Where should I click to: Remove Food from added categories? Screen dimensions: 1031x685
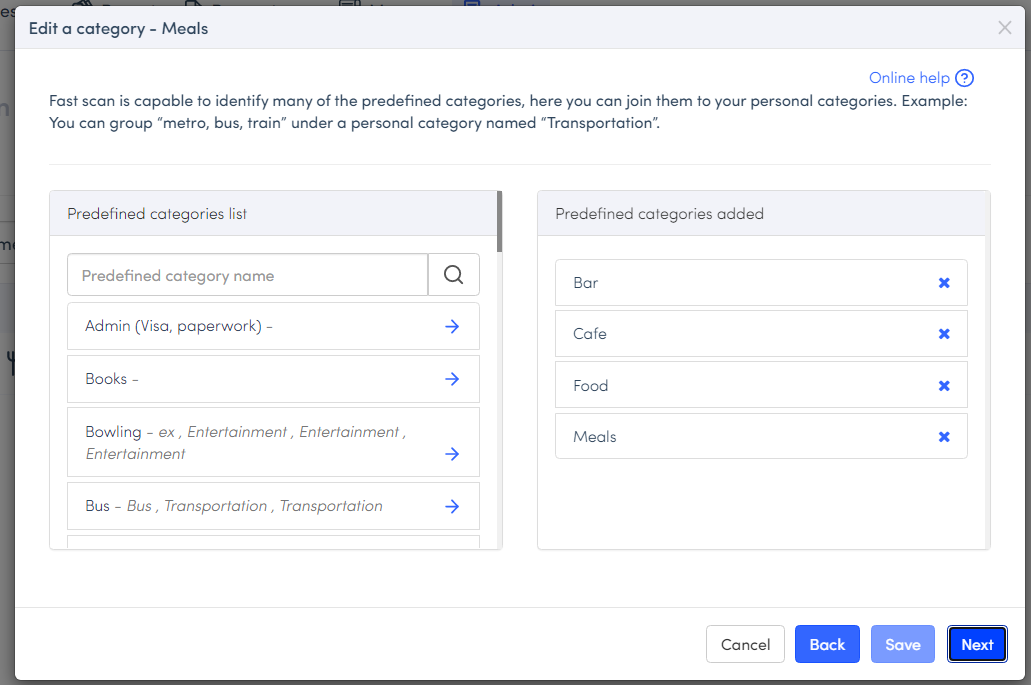click(943, 386)
